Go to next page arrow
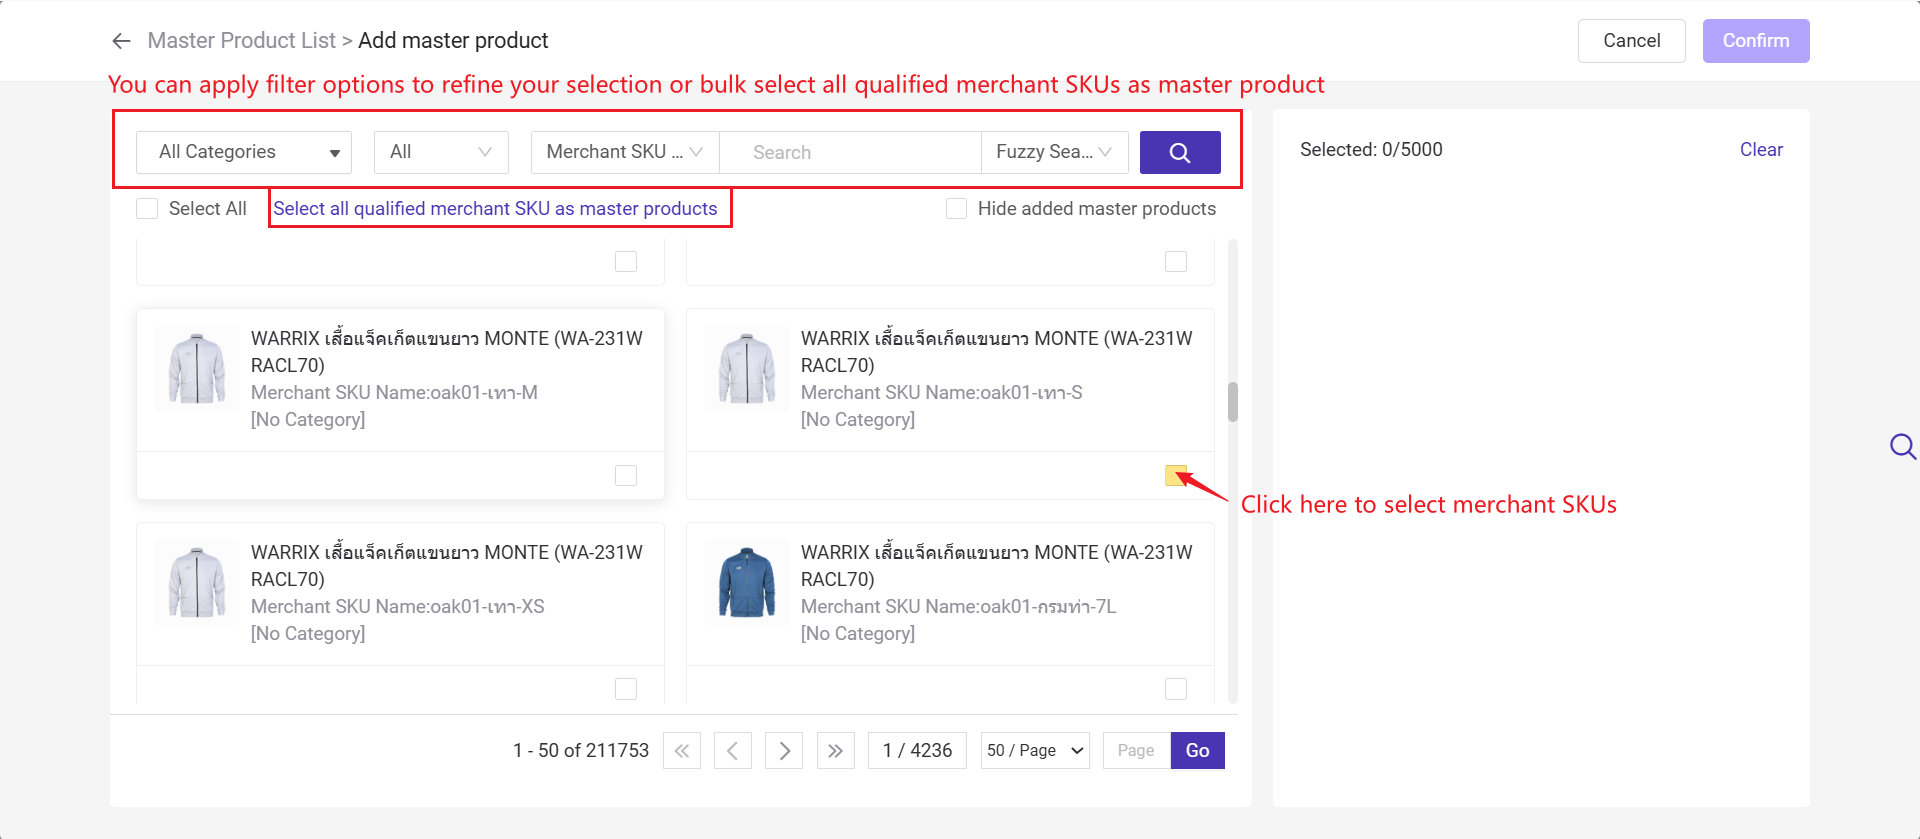The image size is (1920, 839). coord(784,750)
